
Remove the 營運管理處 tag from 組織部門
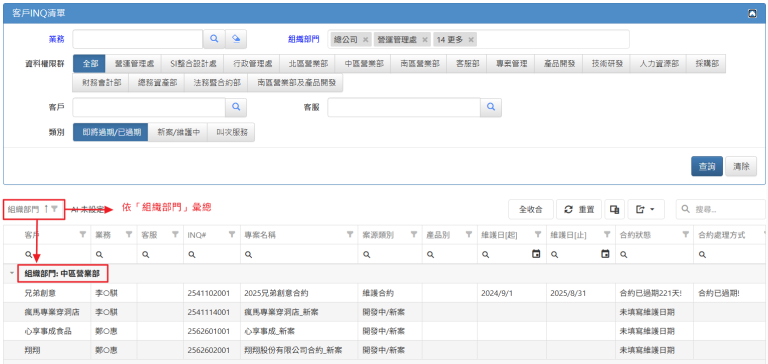(425, 40)
